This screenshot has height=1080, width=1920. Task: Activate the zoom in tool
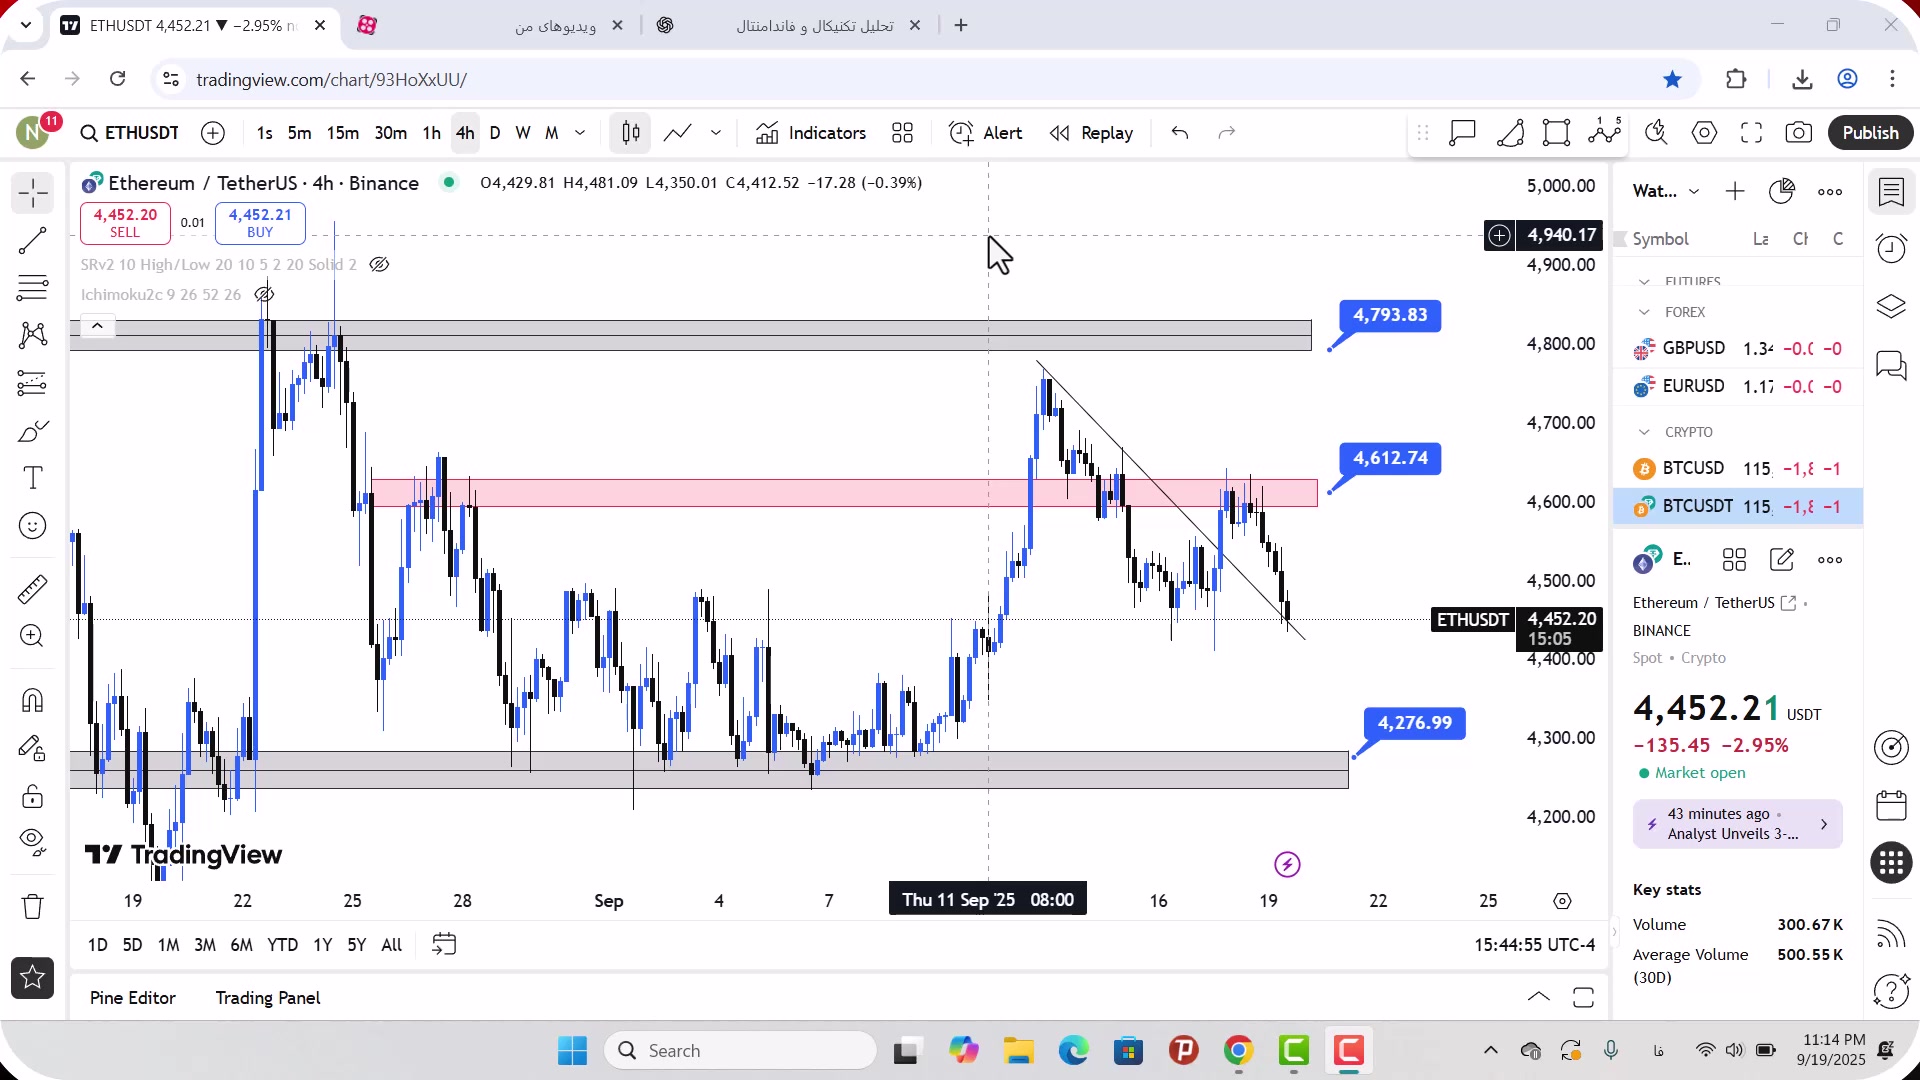click(33, 636)
